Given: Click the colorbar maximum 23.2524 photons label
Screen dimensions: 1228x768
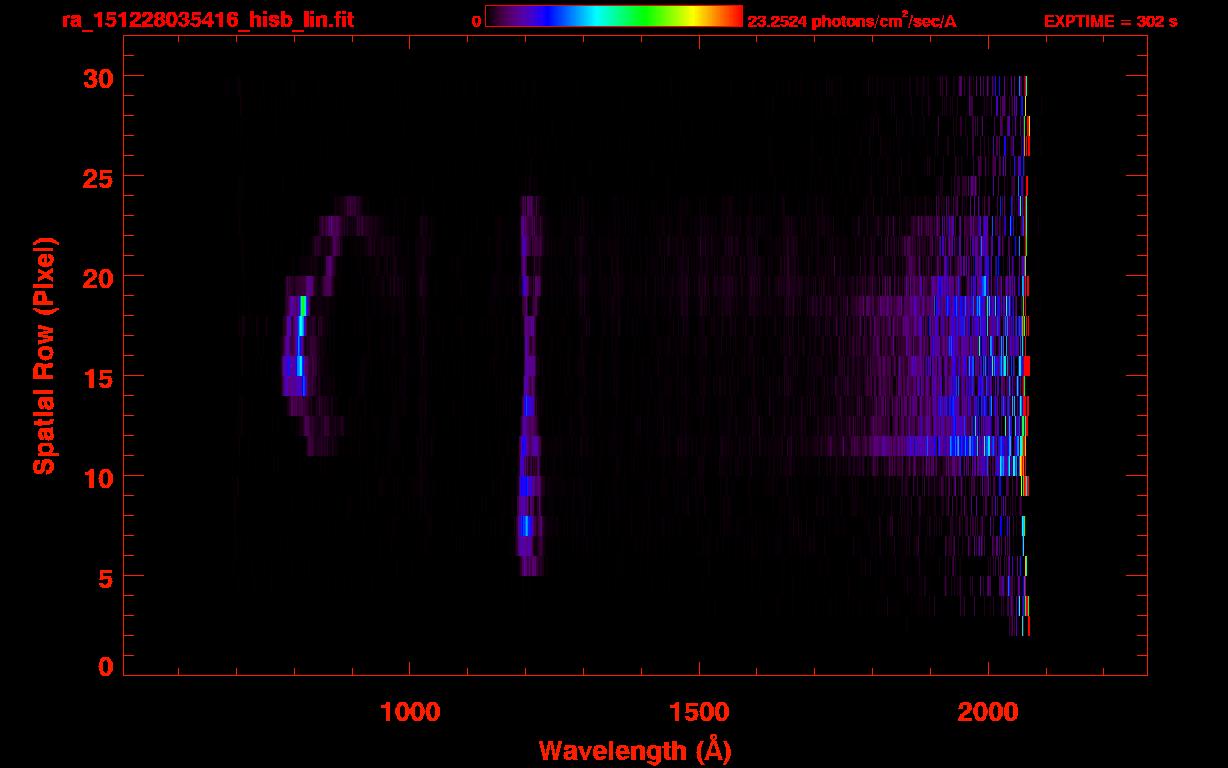Looking at the screenshot, I should pos(852,20).
